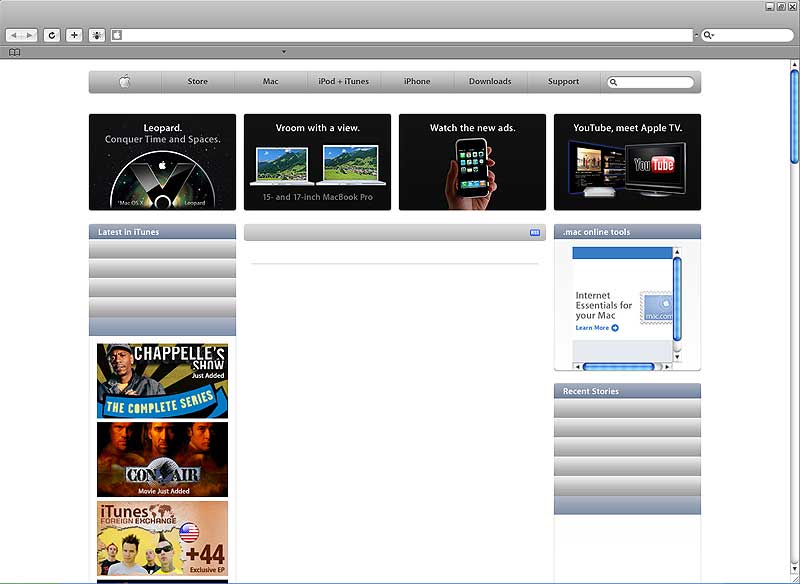Click the Apple site search field
This screenshot has height=584, width=800.
(657, 83)
